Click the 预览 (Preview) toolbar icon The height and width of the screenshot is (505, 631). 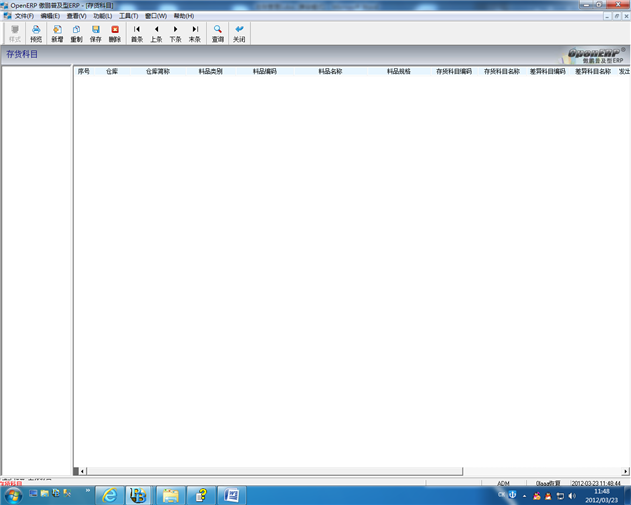click(36, 33)
